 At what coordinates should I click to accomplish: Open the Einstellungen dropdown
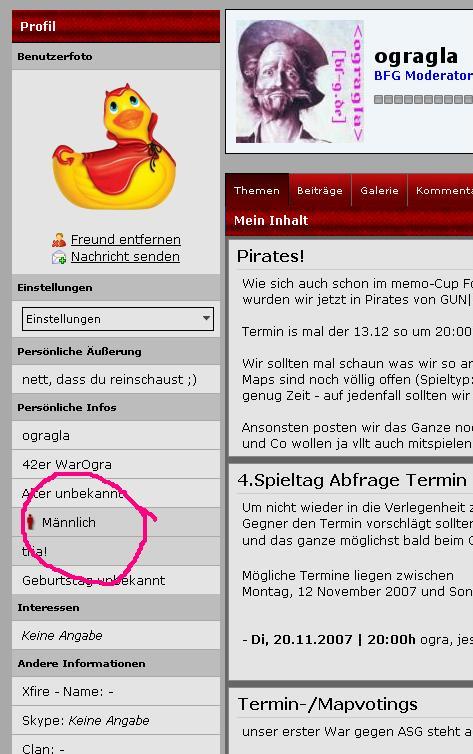pos(118,319)
